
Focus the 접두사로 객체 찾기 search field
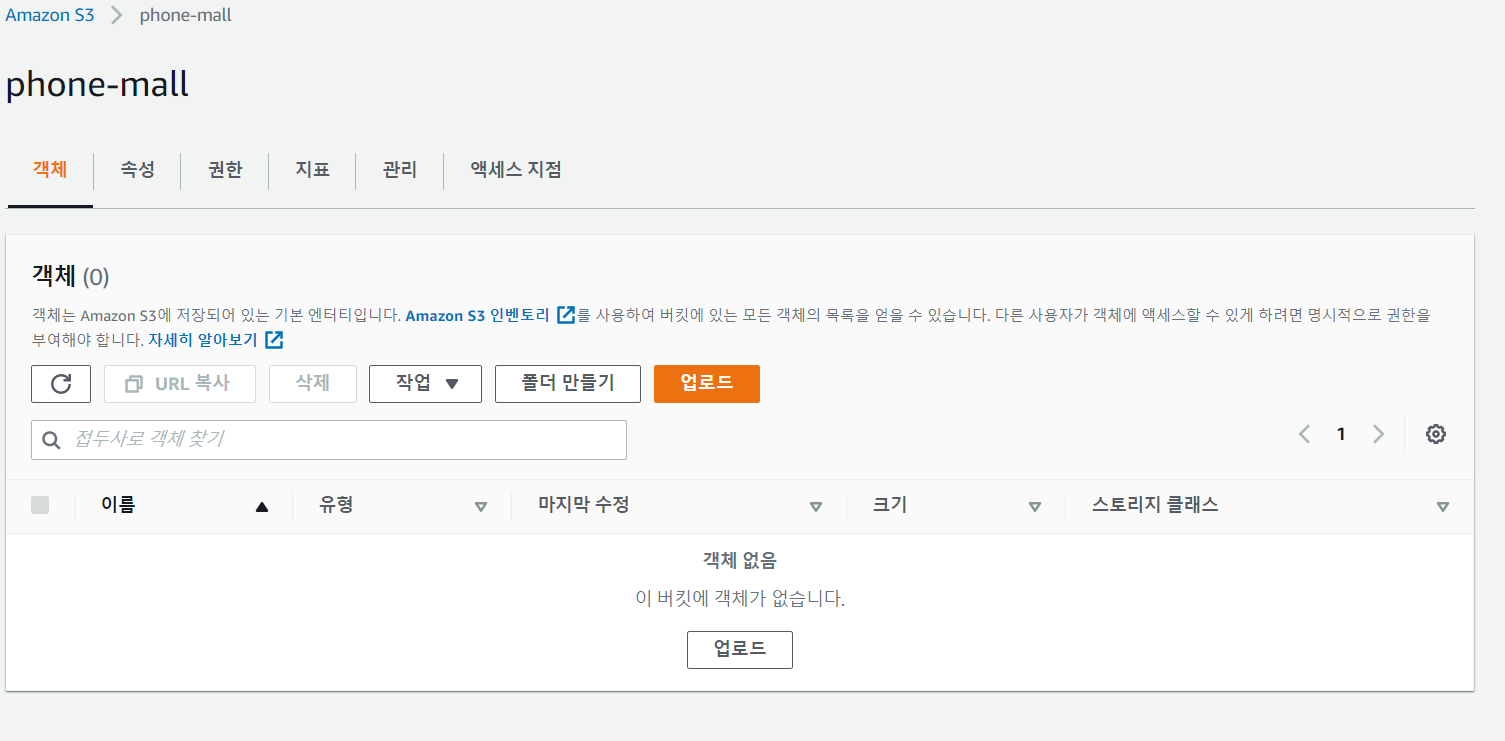pyautogui.click(x=329, y=440)
